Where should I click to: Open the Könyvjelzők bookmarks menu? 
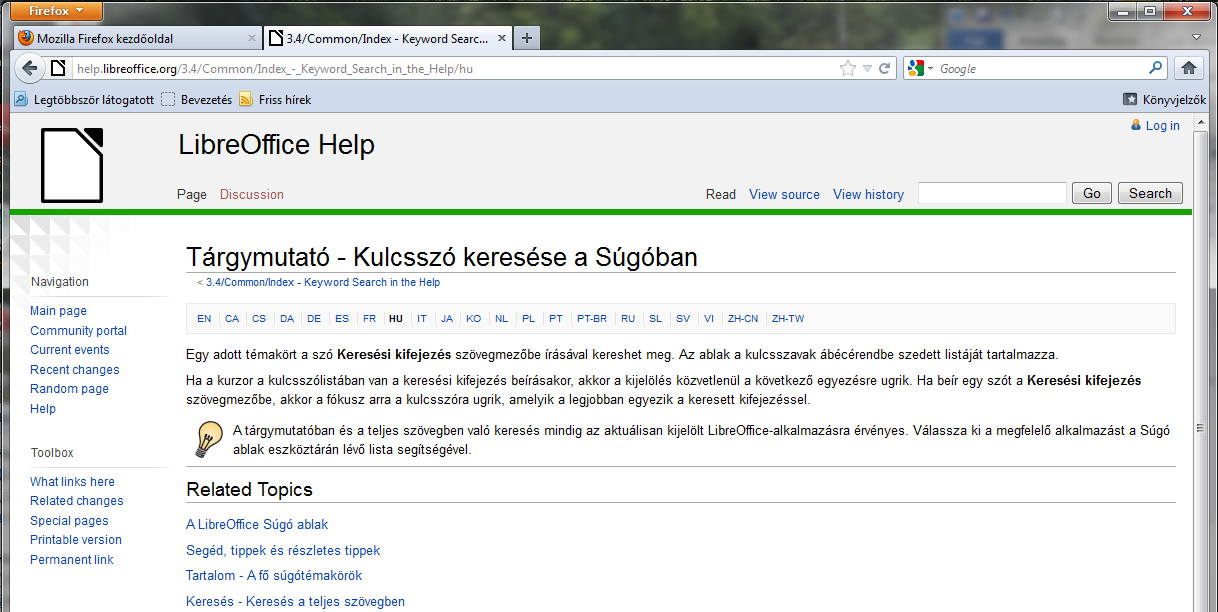point(1164,100)
